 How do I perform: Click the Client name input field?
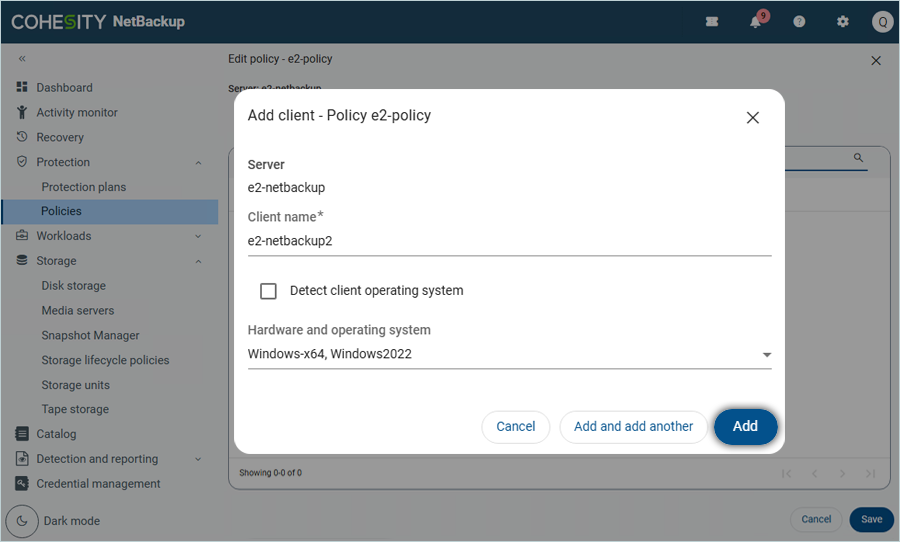click(x=508, y=241)
